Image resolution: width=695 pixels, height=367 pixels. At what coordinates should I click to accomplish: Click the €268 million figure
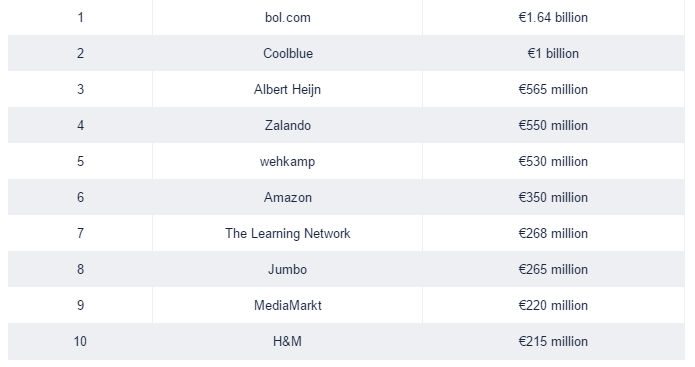click(x=553, y=233)
